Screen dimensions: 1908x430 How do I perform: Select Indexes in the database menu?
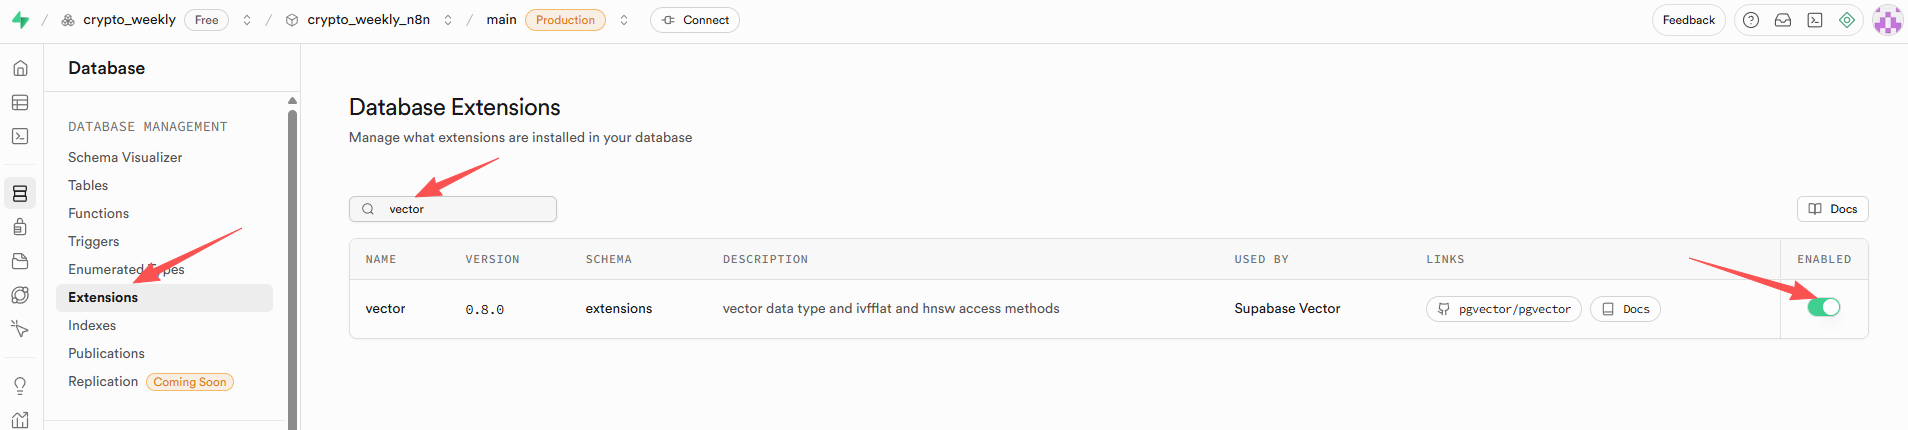tap(92, 325)
